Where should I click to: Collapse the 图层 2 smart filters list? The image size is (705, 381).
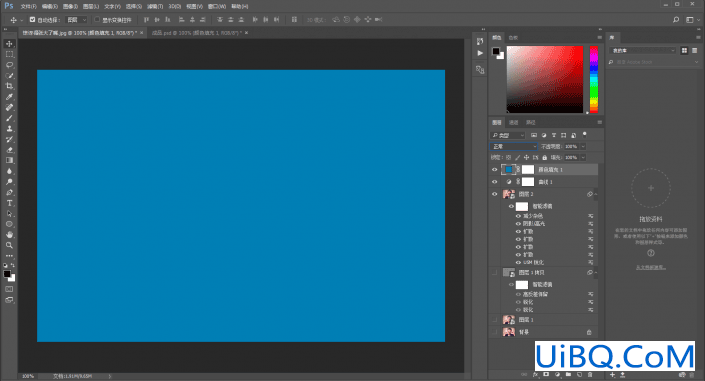(596, 194)
